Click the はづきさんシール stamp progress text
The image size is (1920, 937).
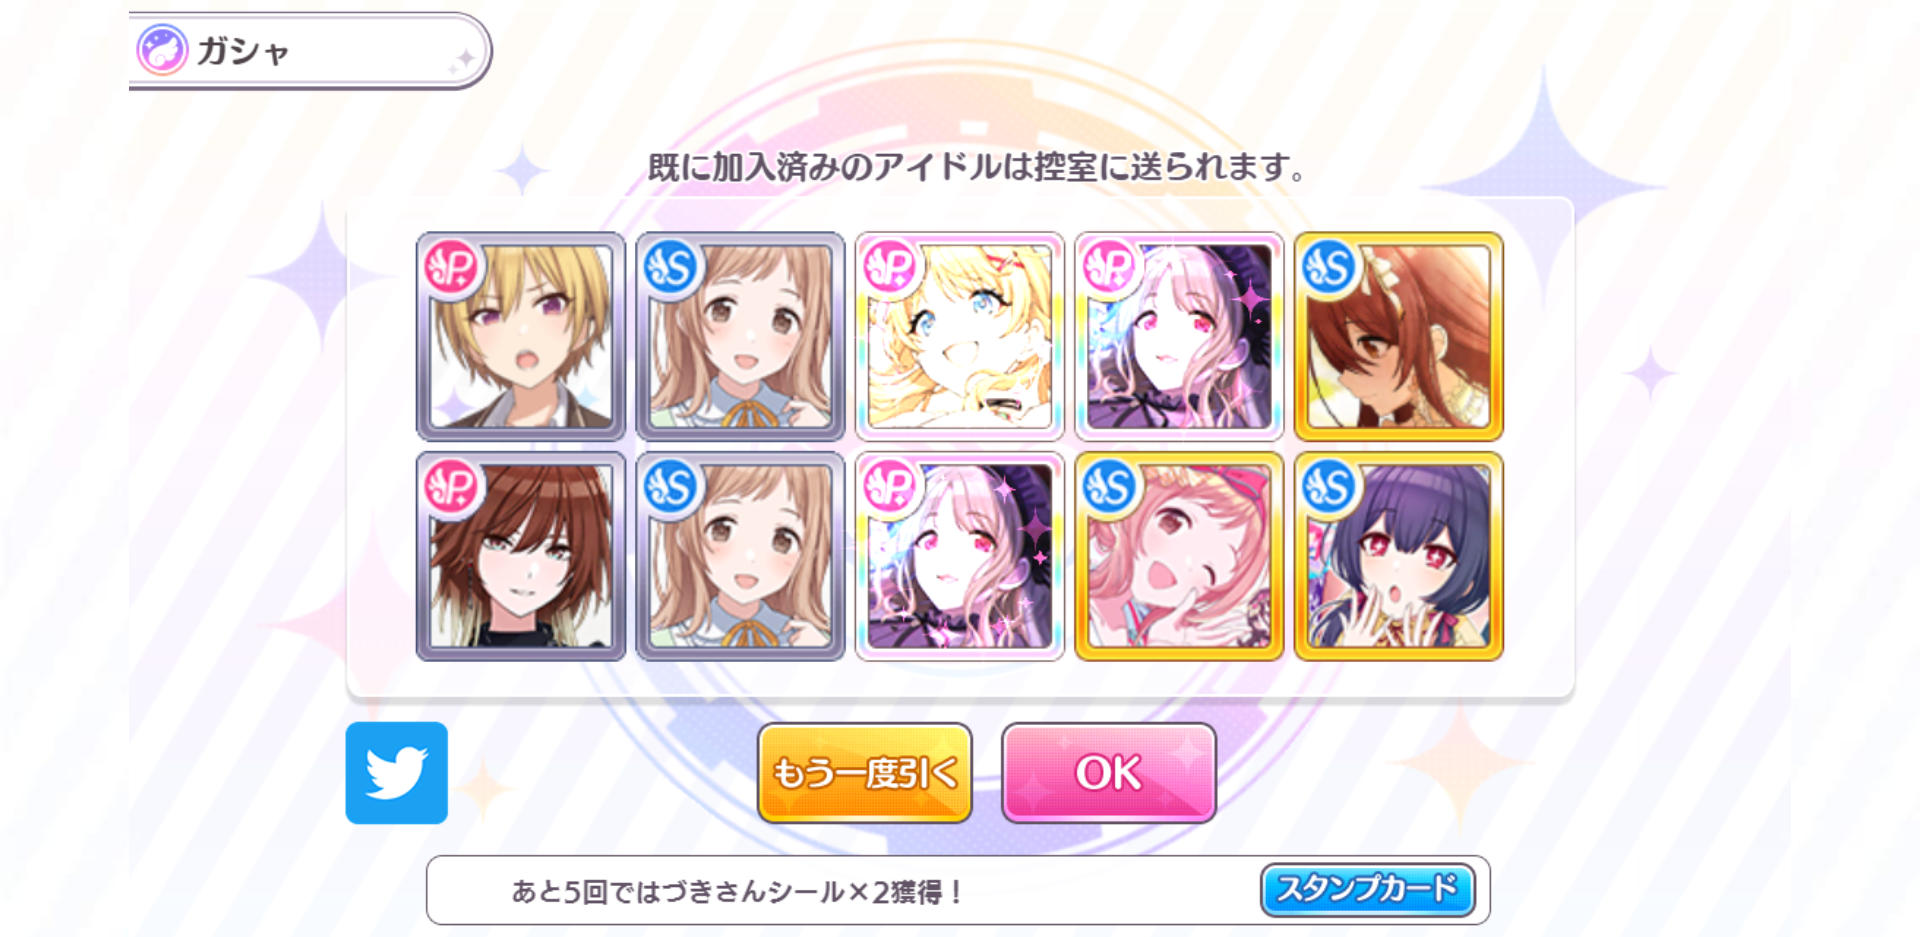(x=737, y=891)
